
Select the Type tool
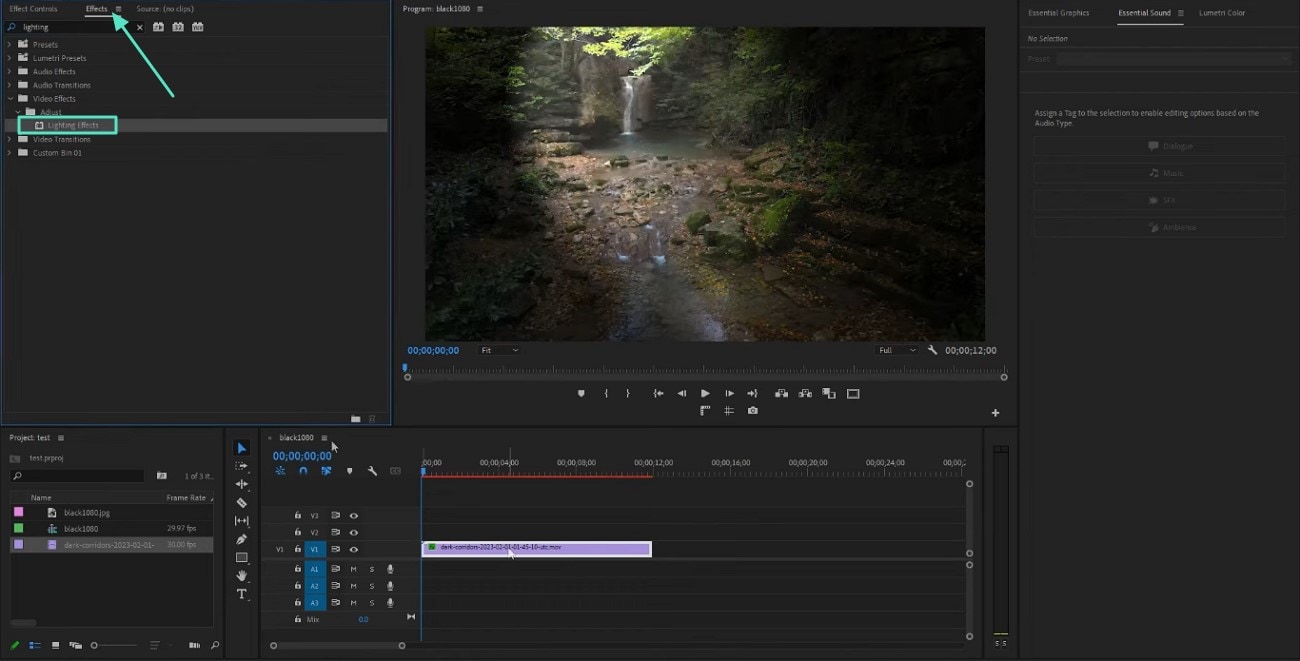coord(241,594)
